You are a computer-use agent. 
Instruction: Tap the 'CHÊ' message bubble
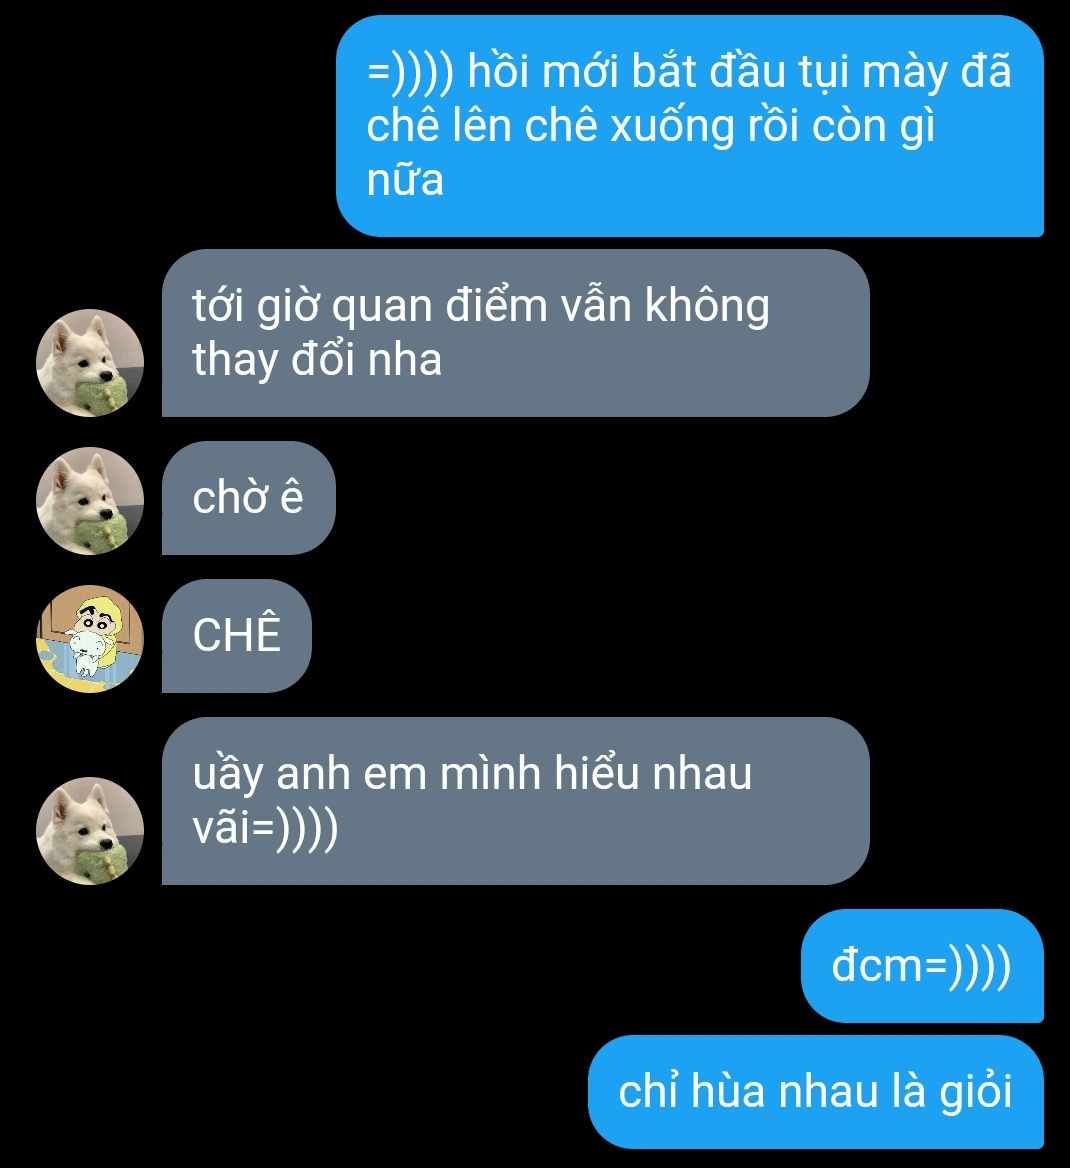pyautogui.click(x=236, y=635)
